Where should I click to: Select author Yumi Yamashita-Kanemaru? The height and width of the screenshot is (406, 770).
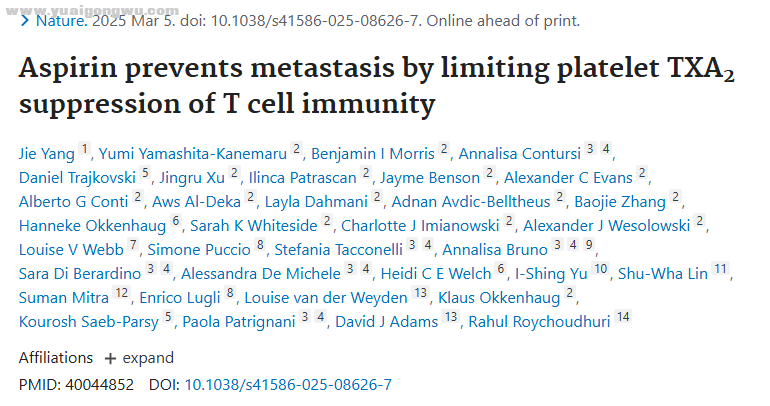(192, 154)
